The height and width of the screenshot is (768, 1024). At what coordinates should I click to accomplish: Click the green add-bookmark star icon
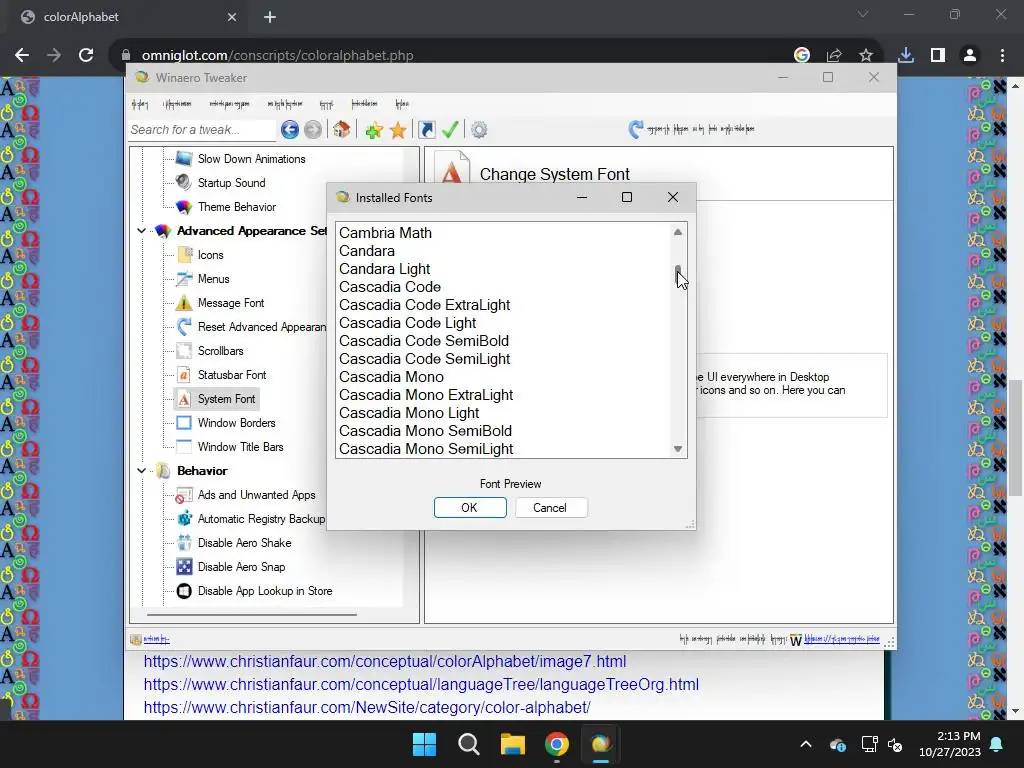[x=374, y=130]
